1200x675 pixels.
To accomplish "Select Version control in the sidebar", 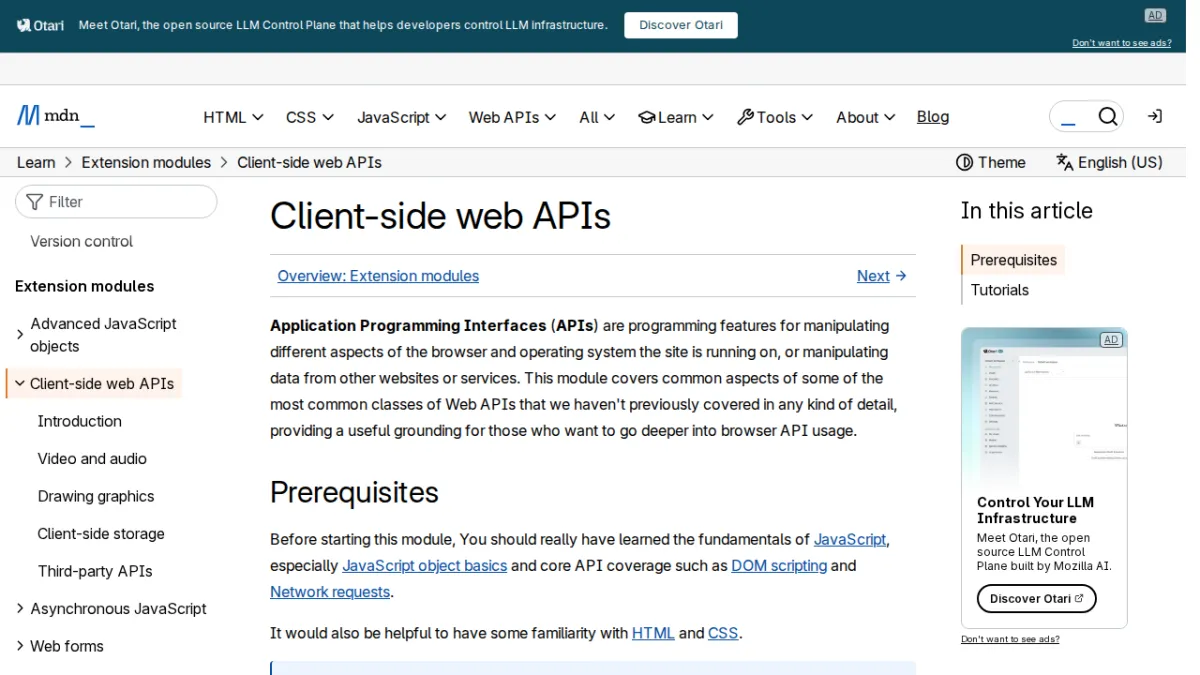I will [x=81, y=241].
